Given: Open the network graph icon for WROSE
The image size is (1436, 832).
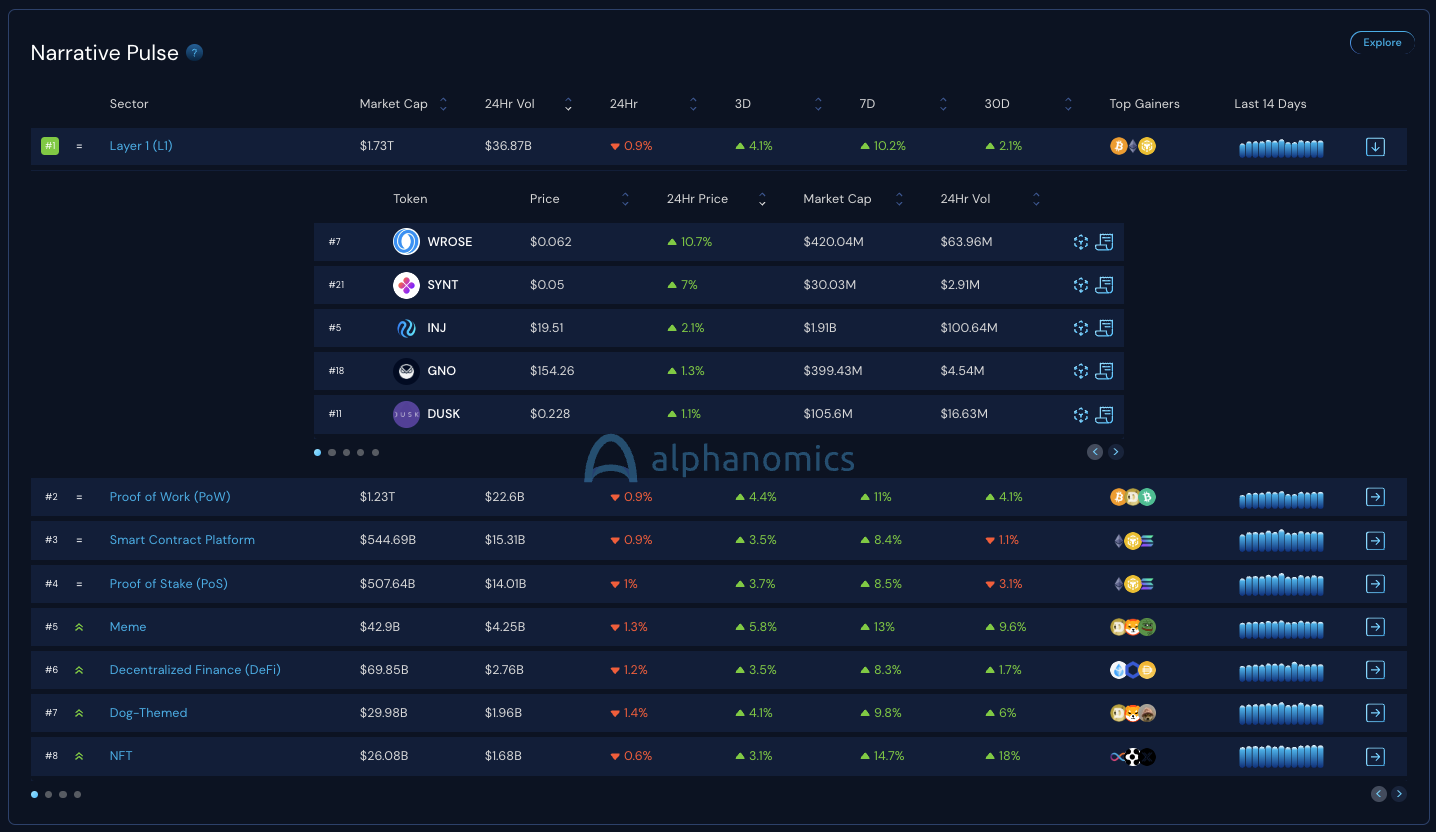Looking at the screenshot, I should click(x=1080, y=242).
